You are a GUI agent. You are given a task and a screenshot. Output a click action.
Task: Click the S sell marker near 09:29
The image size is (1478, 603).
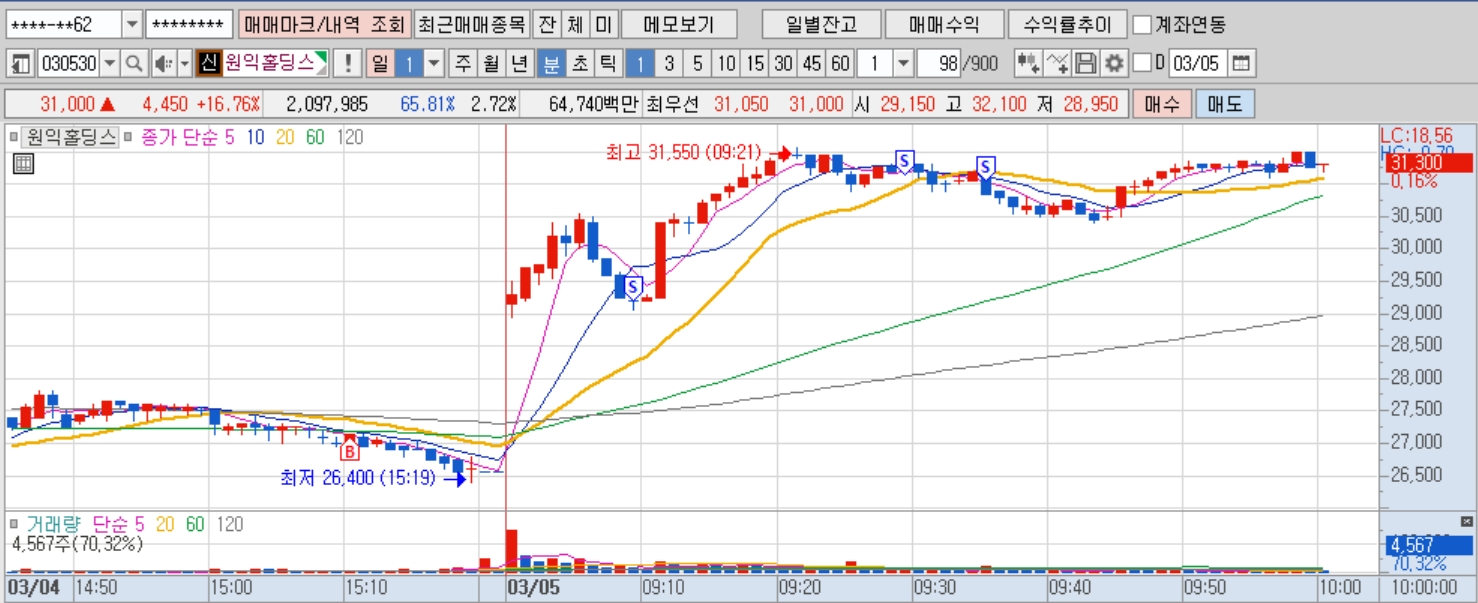pyautogui.click(x=904, y=160)
